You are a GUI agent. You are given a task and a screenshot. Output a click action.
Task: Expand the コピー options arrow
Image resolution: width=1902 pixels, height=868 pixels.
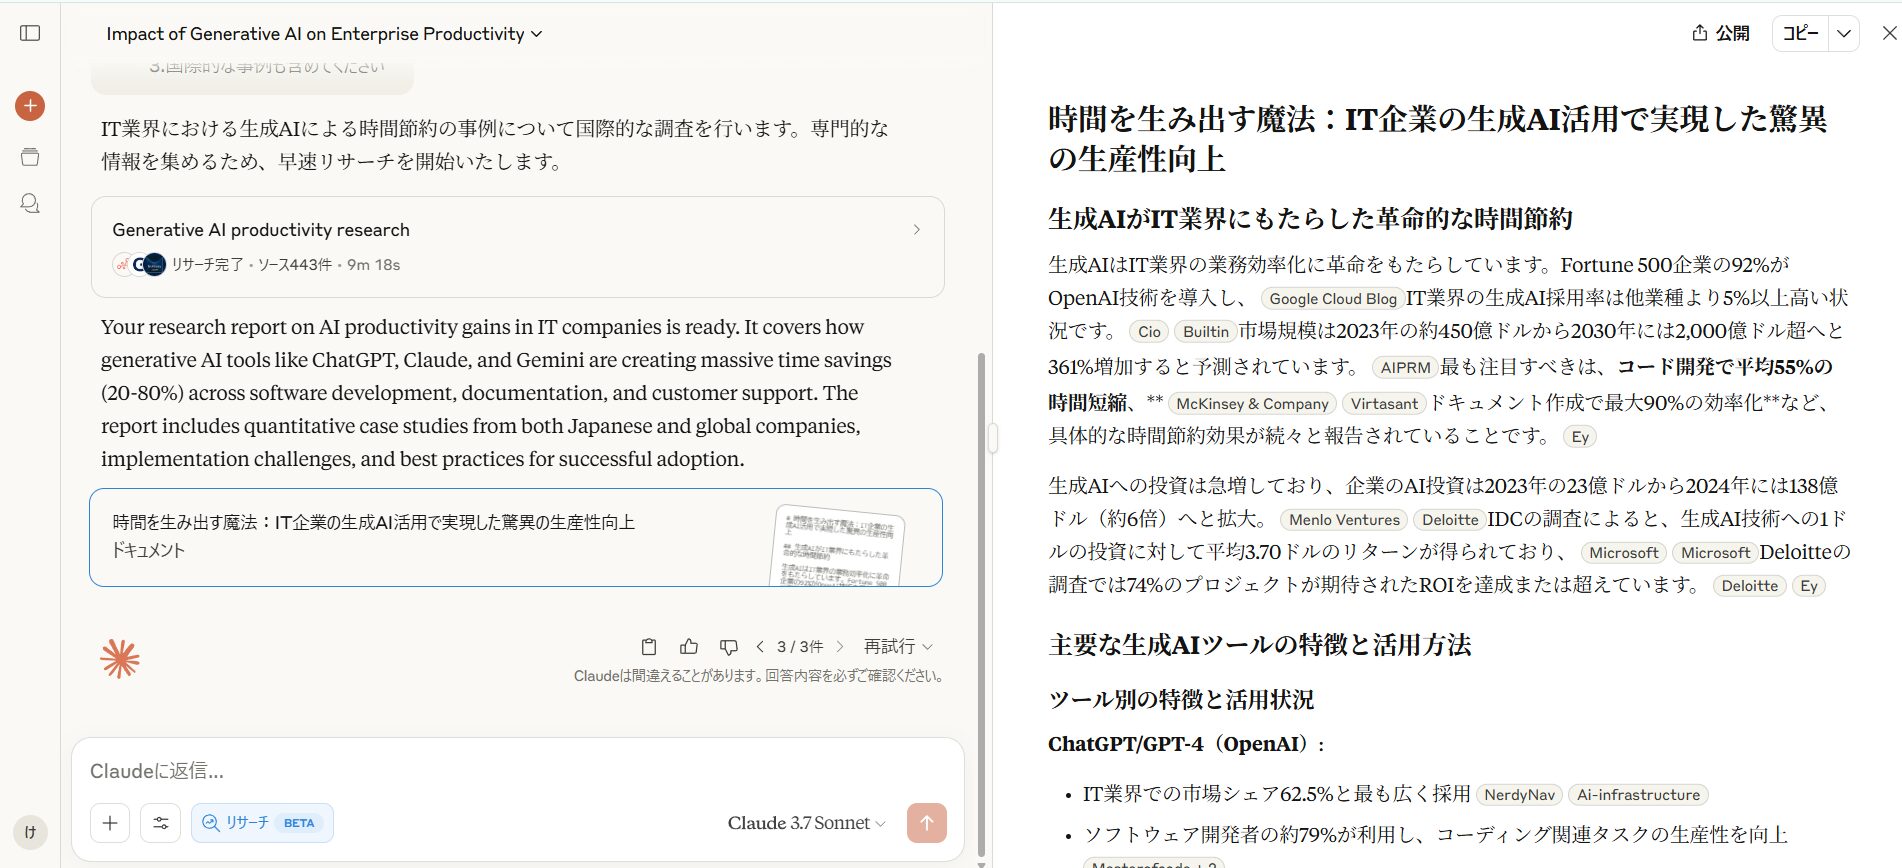pyautogui.click(x=1844, y=34)
